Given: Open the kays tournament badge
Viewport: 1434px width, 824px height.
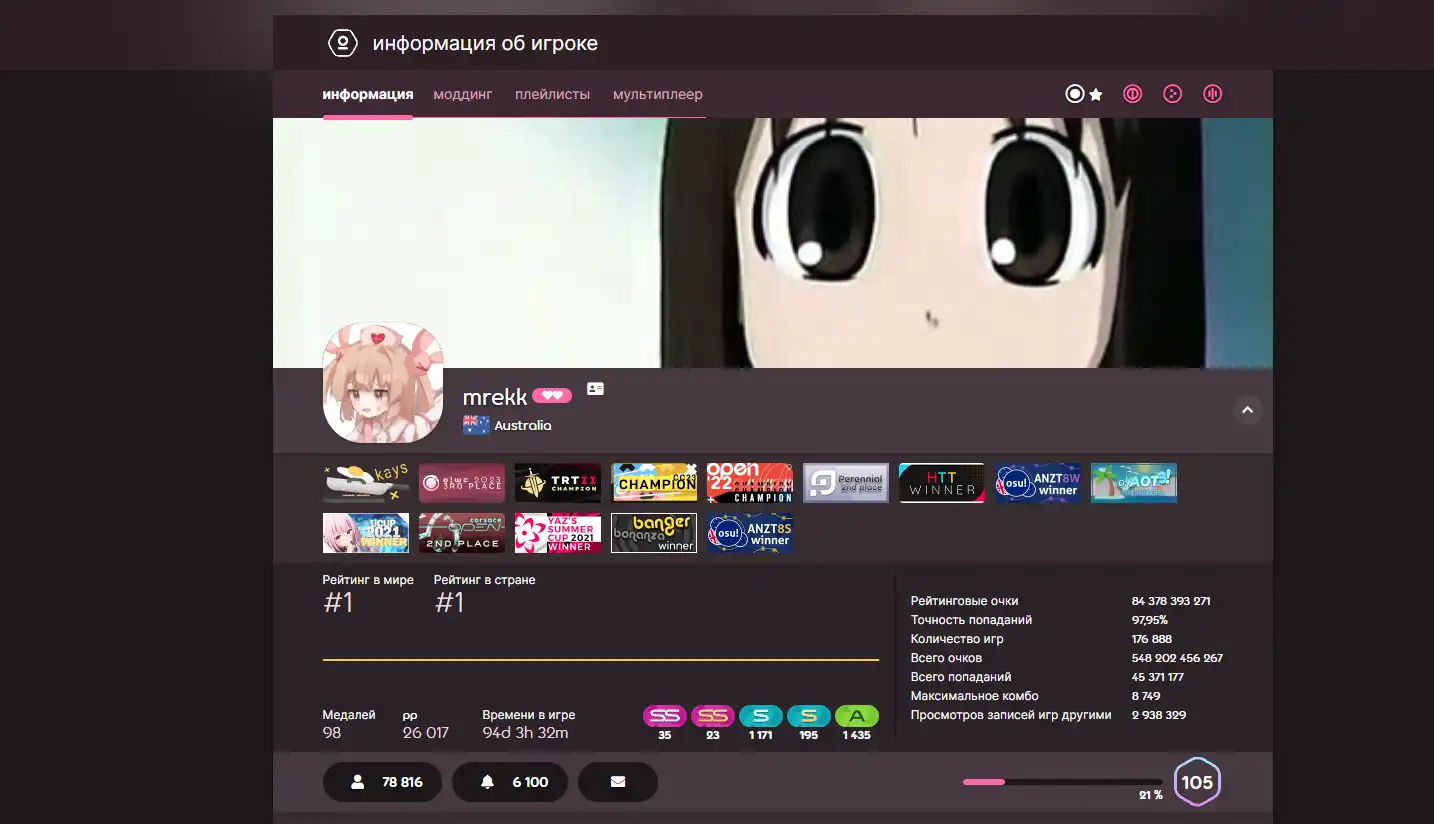Looking at the screenshot, I should (366, 483).
